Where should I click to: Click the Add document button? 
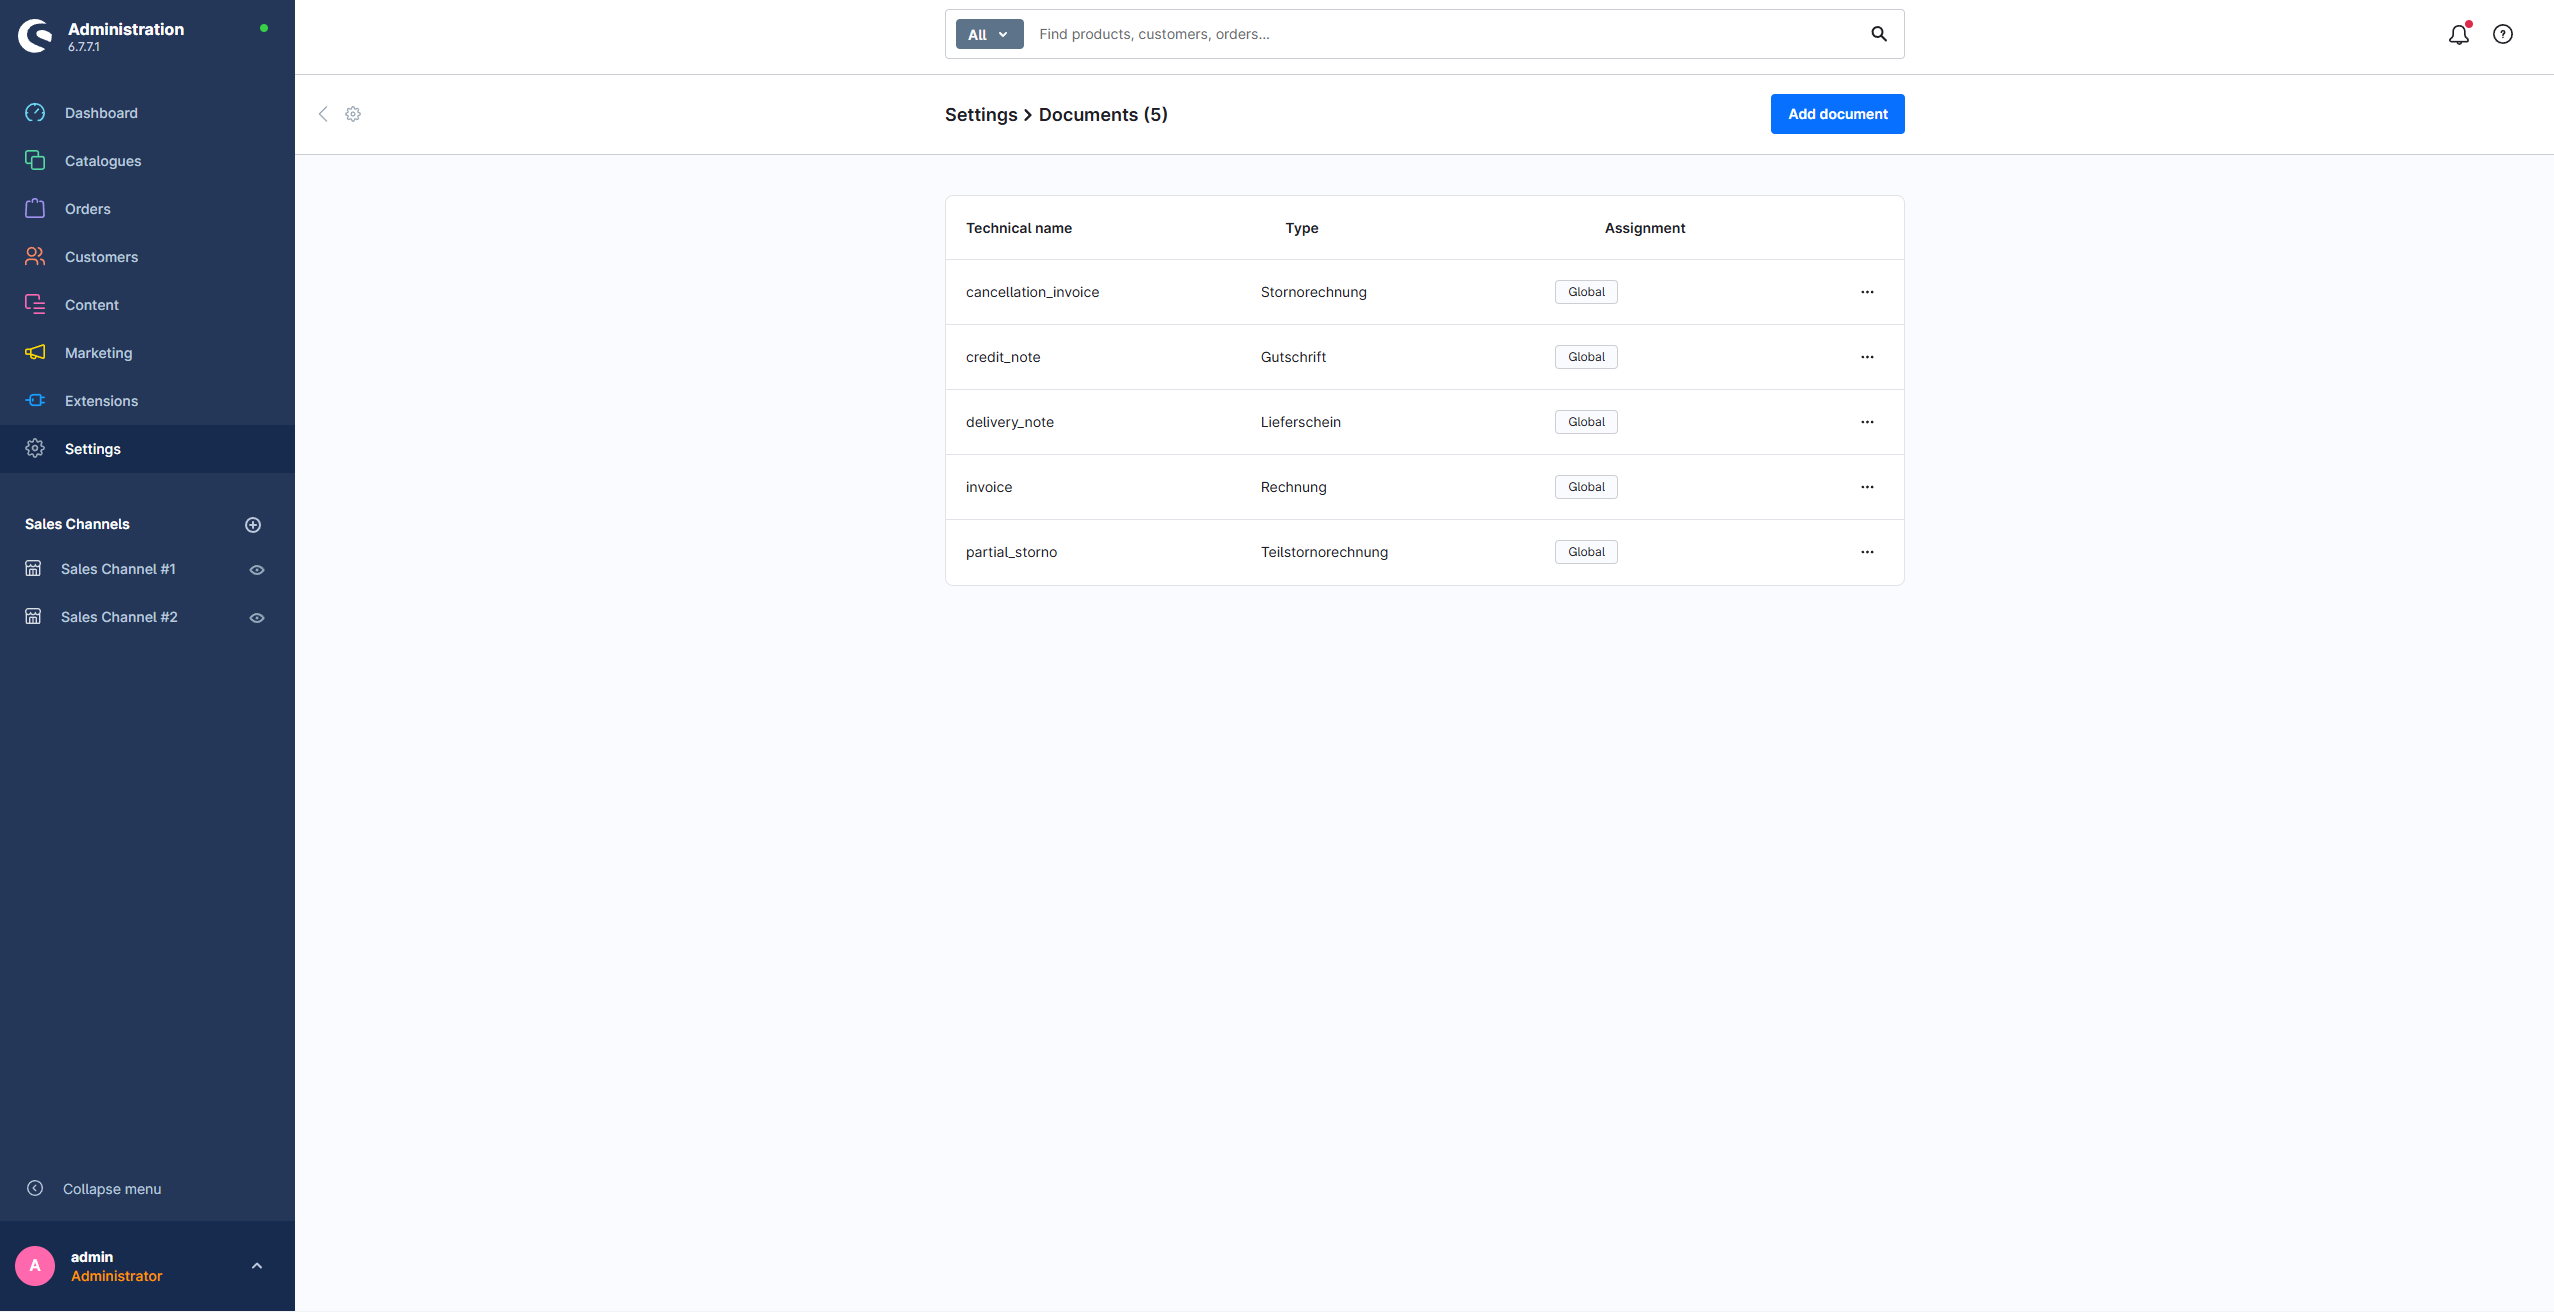point(1837,114)
